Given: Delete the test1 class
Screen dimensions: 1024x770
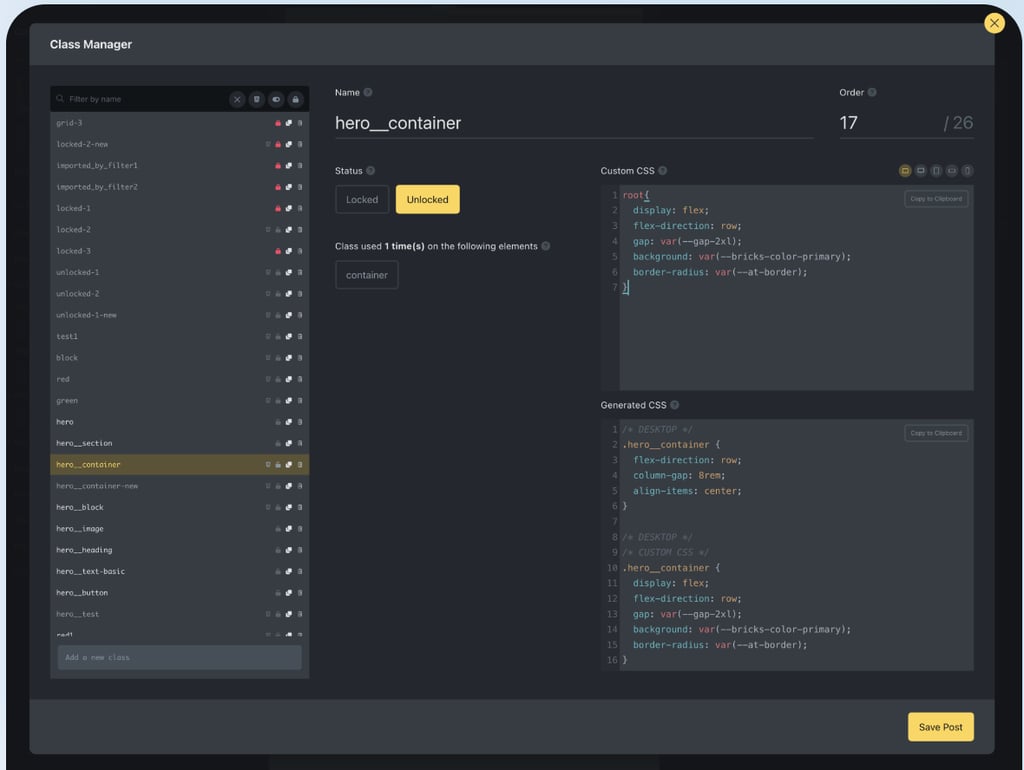Looking at the screenshot, I should click(x=300, y=336).
